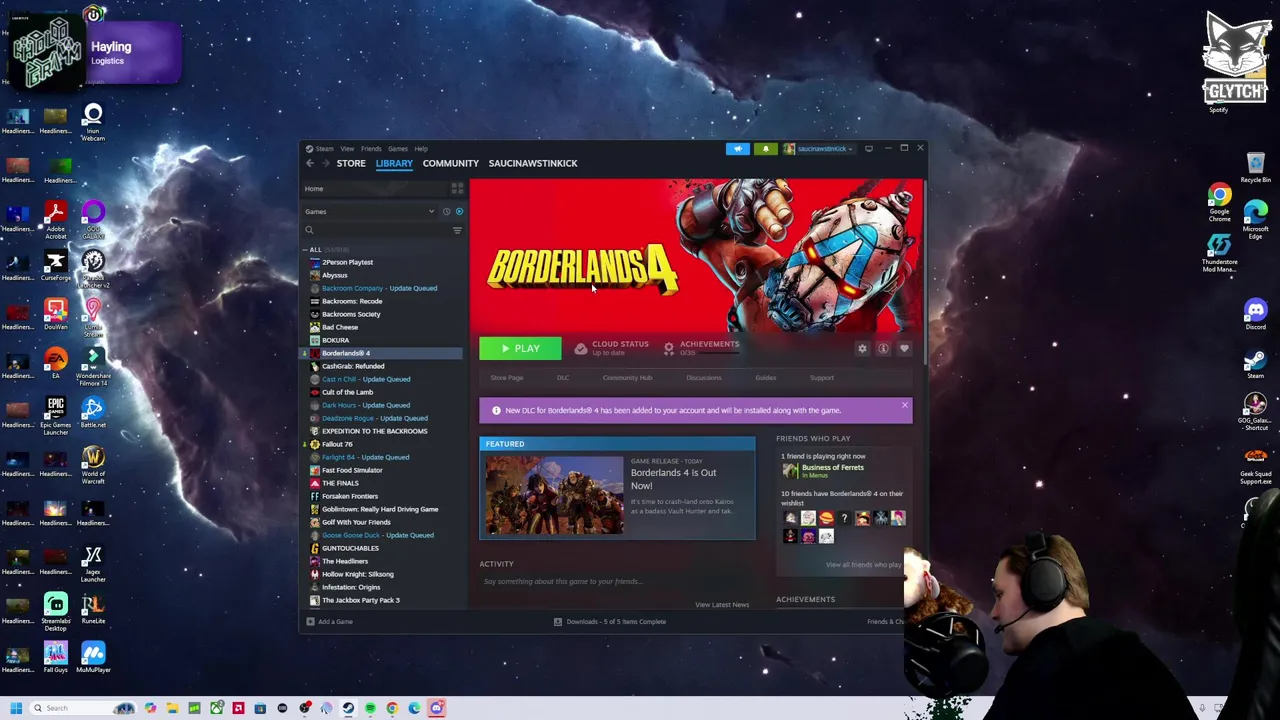The height and width of the screenshot is (720, 1280).
Task: Toggle sort by recent activity clock icon
Action: [447, 211]
